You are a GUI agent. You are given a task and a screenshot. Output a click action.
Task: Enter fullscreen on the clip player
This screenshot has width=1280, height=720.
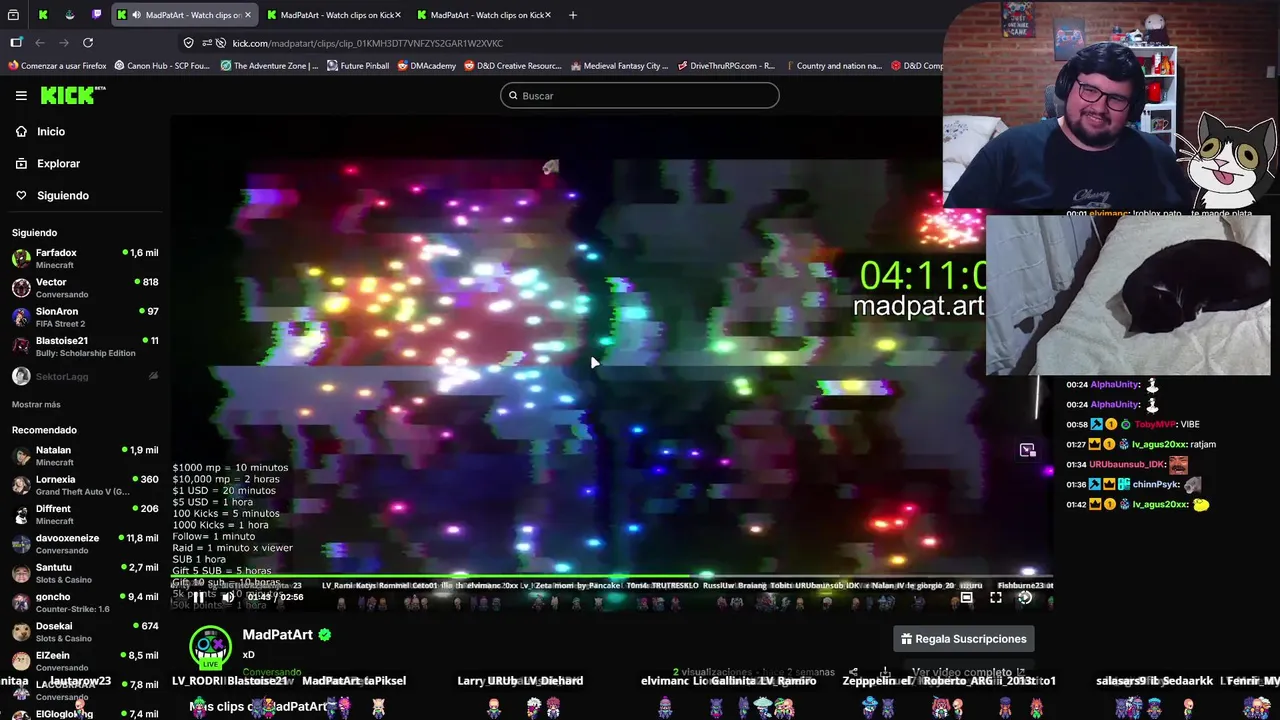click(996, 598)
